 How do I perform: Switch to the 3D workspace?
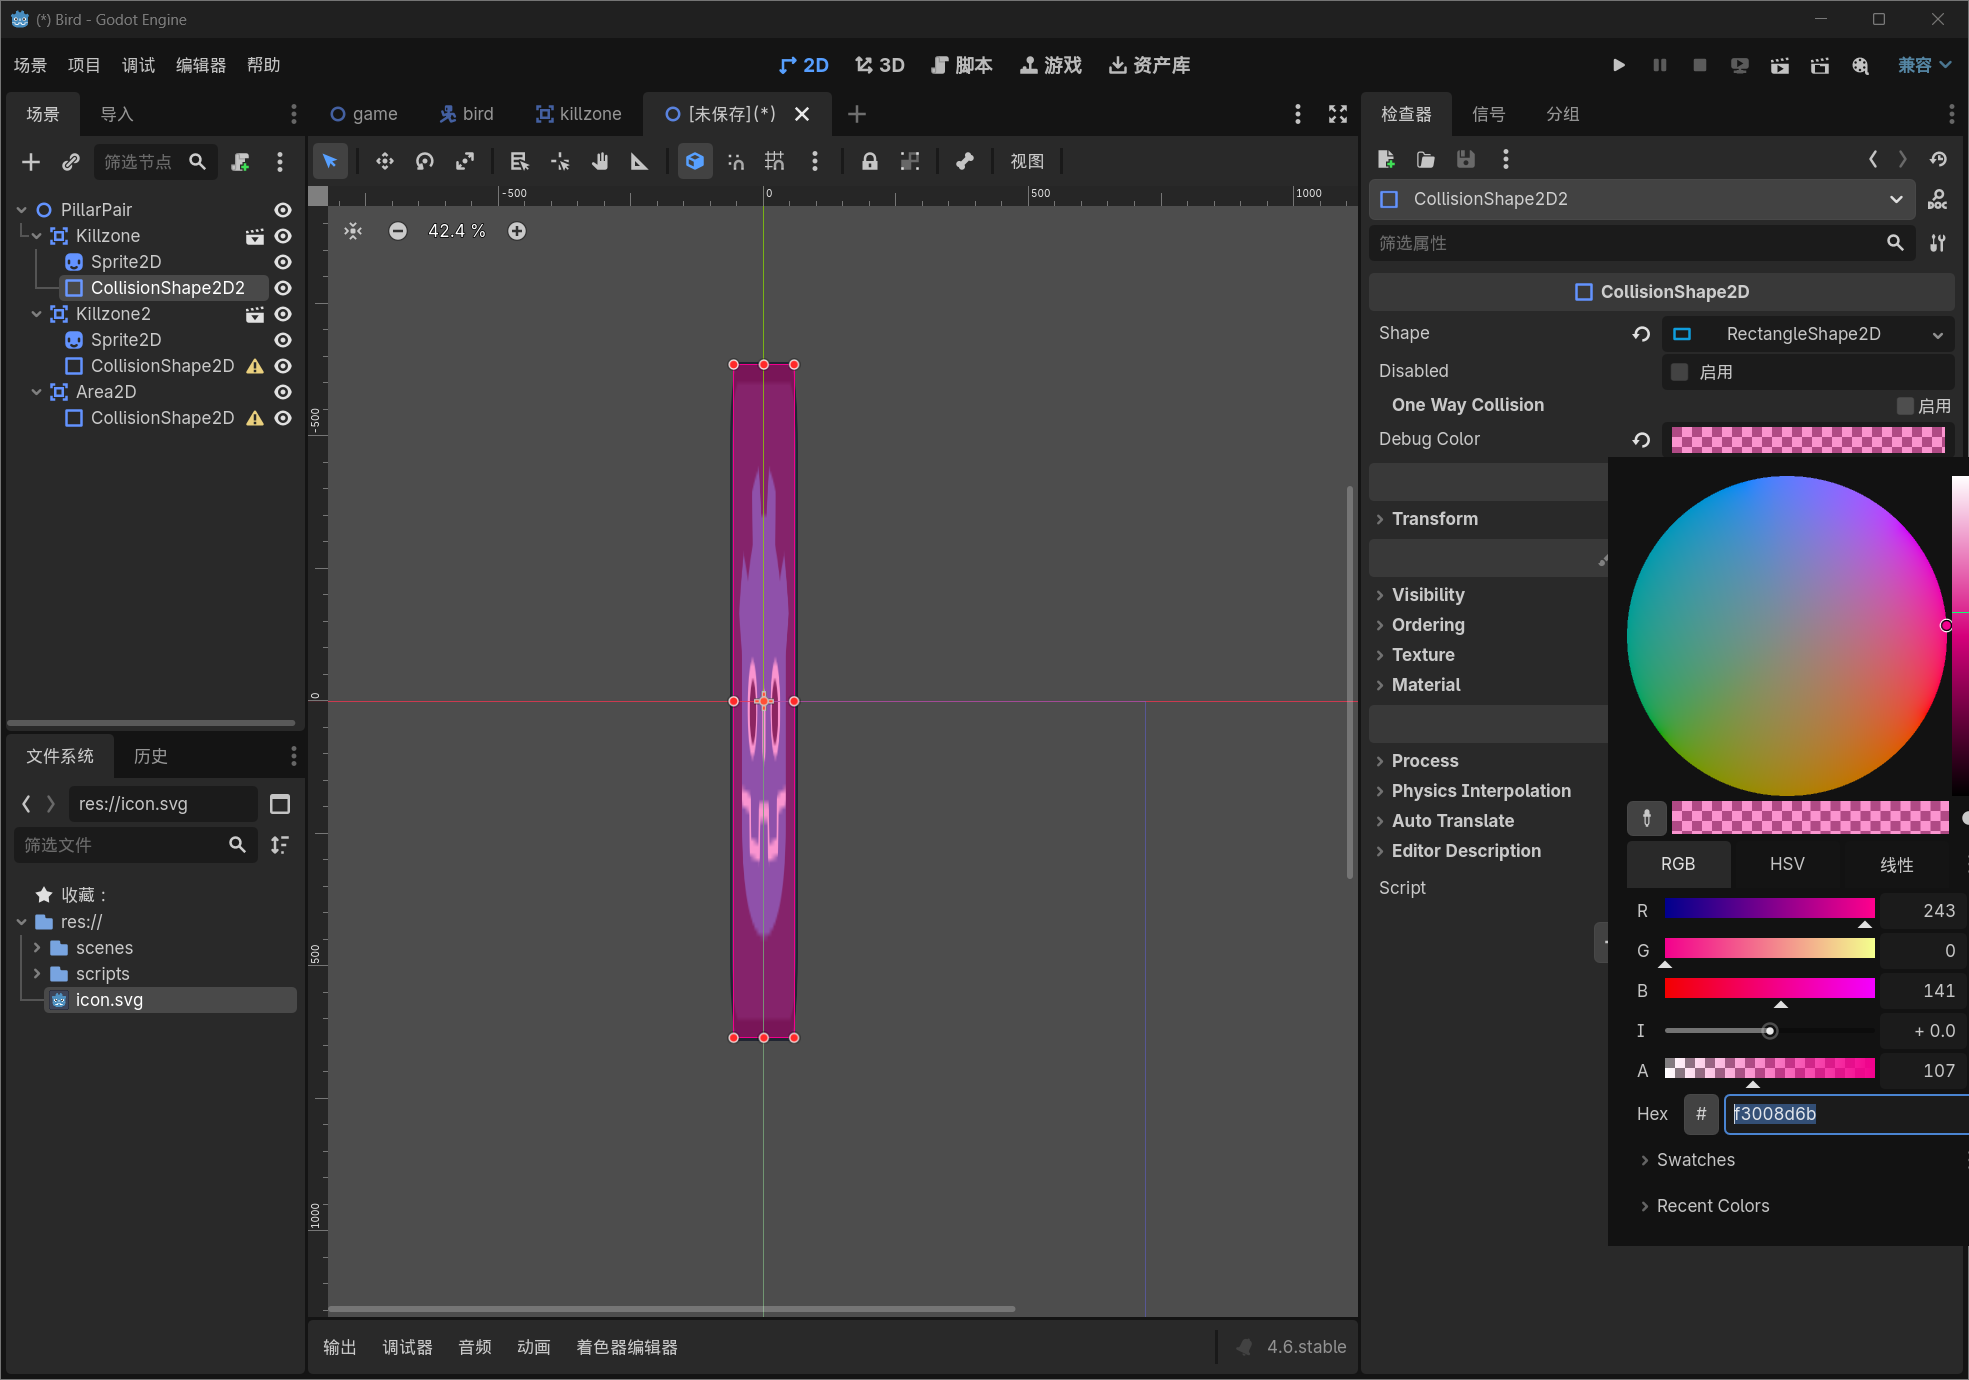[x=880, y=65]
